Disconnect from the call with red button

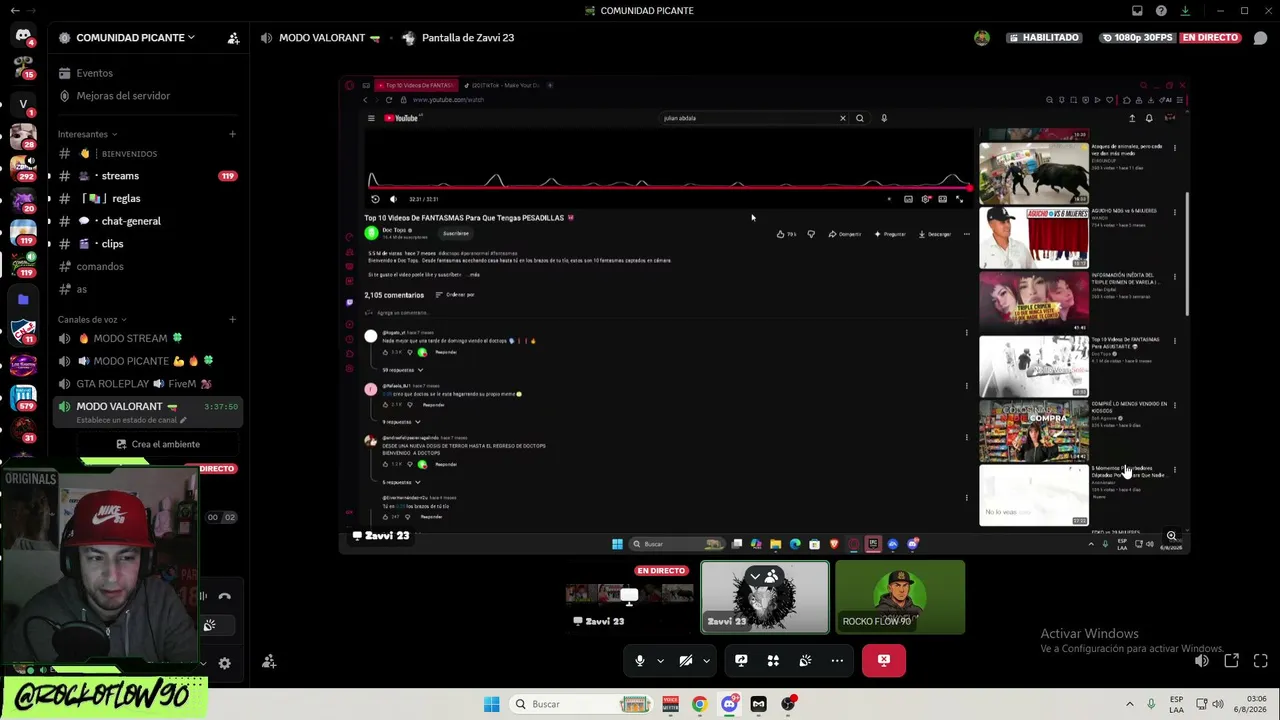(x=884, y=660)
